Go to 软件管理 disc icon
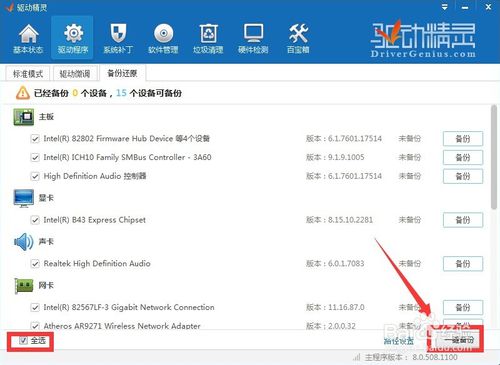The height and width of the screenshot is (365, 500). point(163,39)
